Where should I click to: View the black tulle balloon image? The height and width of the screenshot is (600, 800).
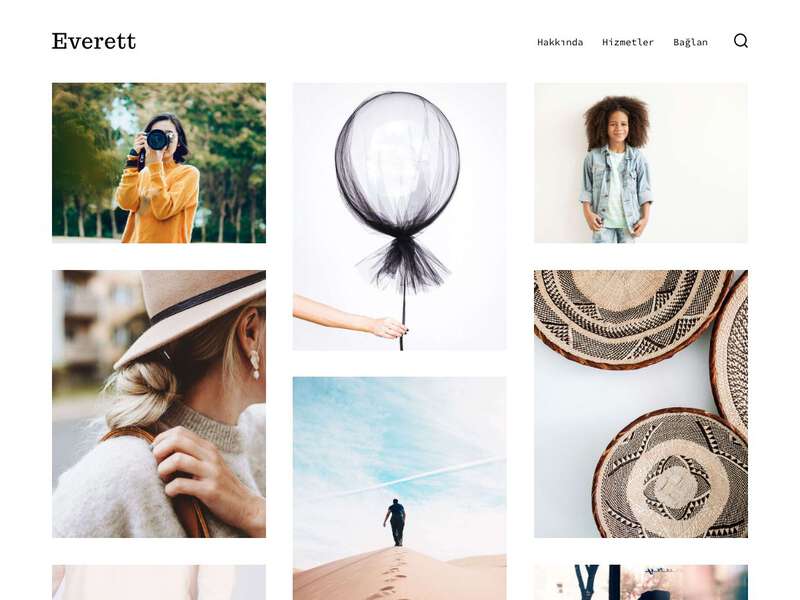click(x=399, y=216)
